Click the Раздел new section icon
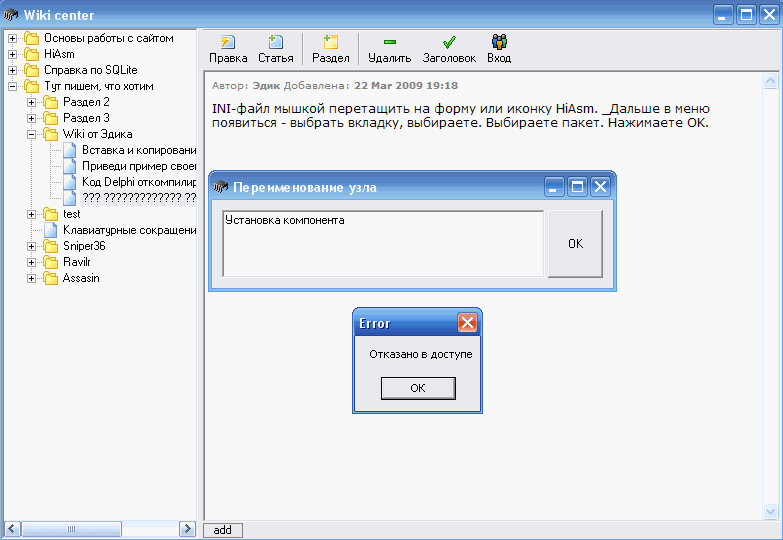The width and height of the screenshot is (783, 540). point(331,42)
